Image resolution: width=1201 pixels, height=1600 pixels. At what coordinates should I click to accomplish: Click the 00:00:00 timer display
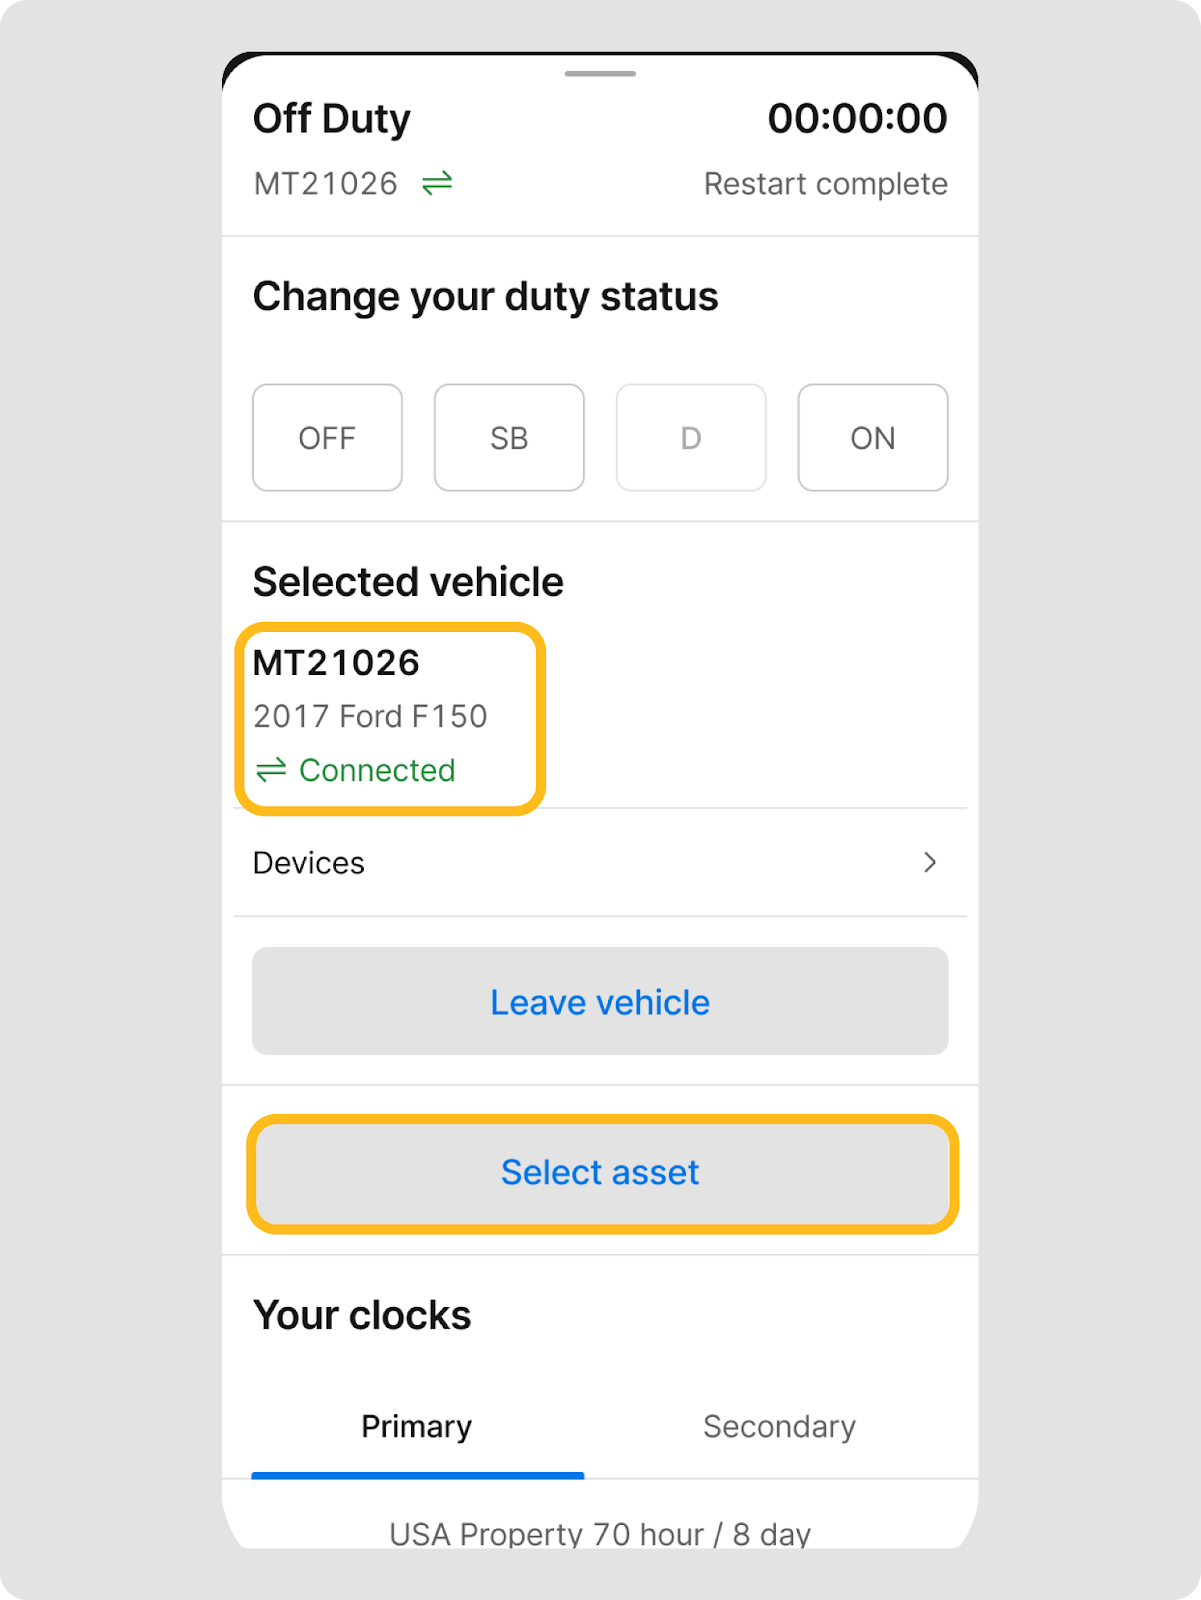click(x=857, y=119)
